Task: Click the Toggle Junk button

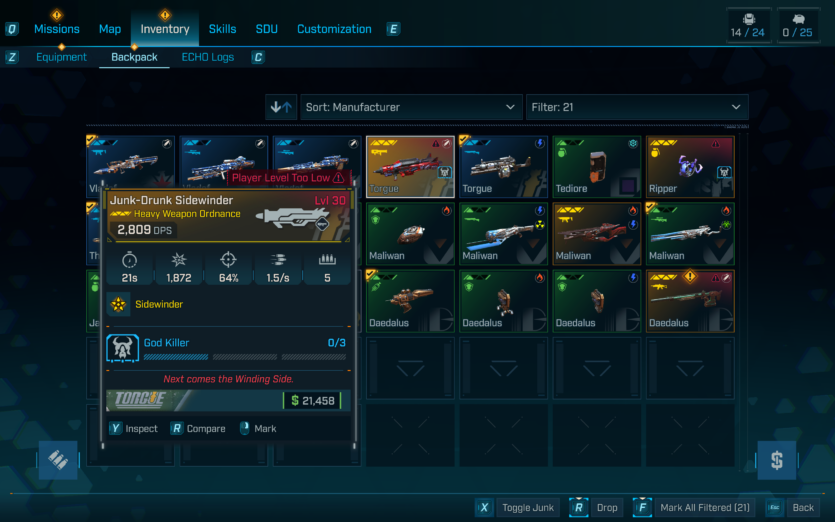Action: coord(528,508)
